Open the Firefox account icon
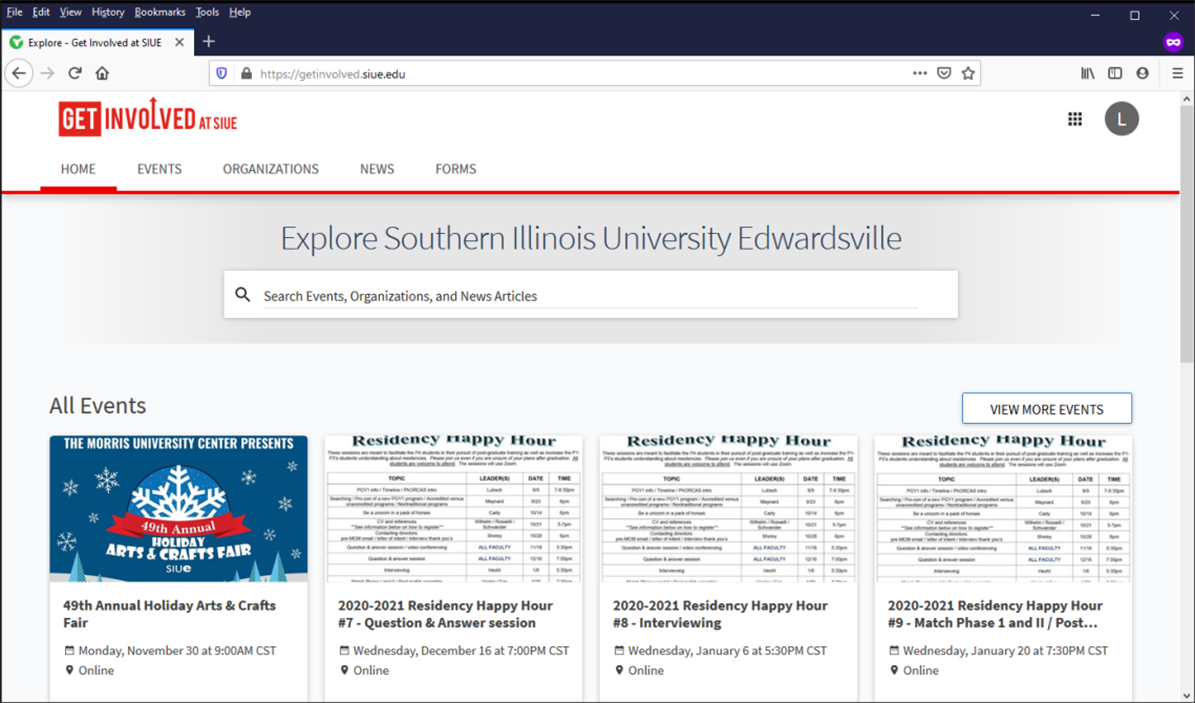This screenshot has height=703, width=1195. [1143, 73]
